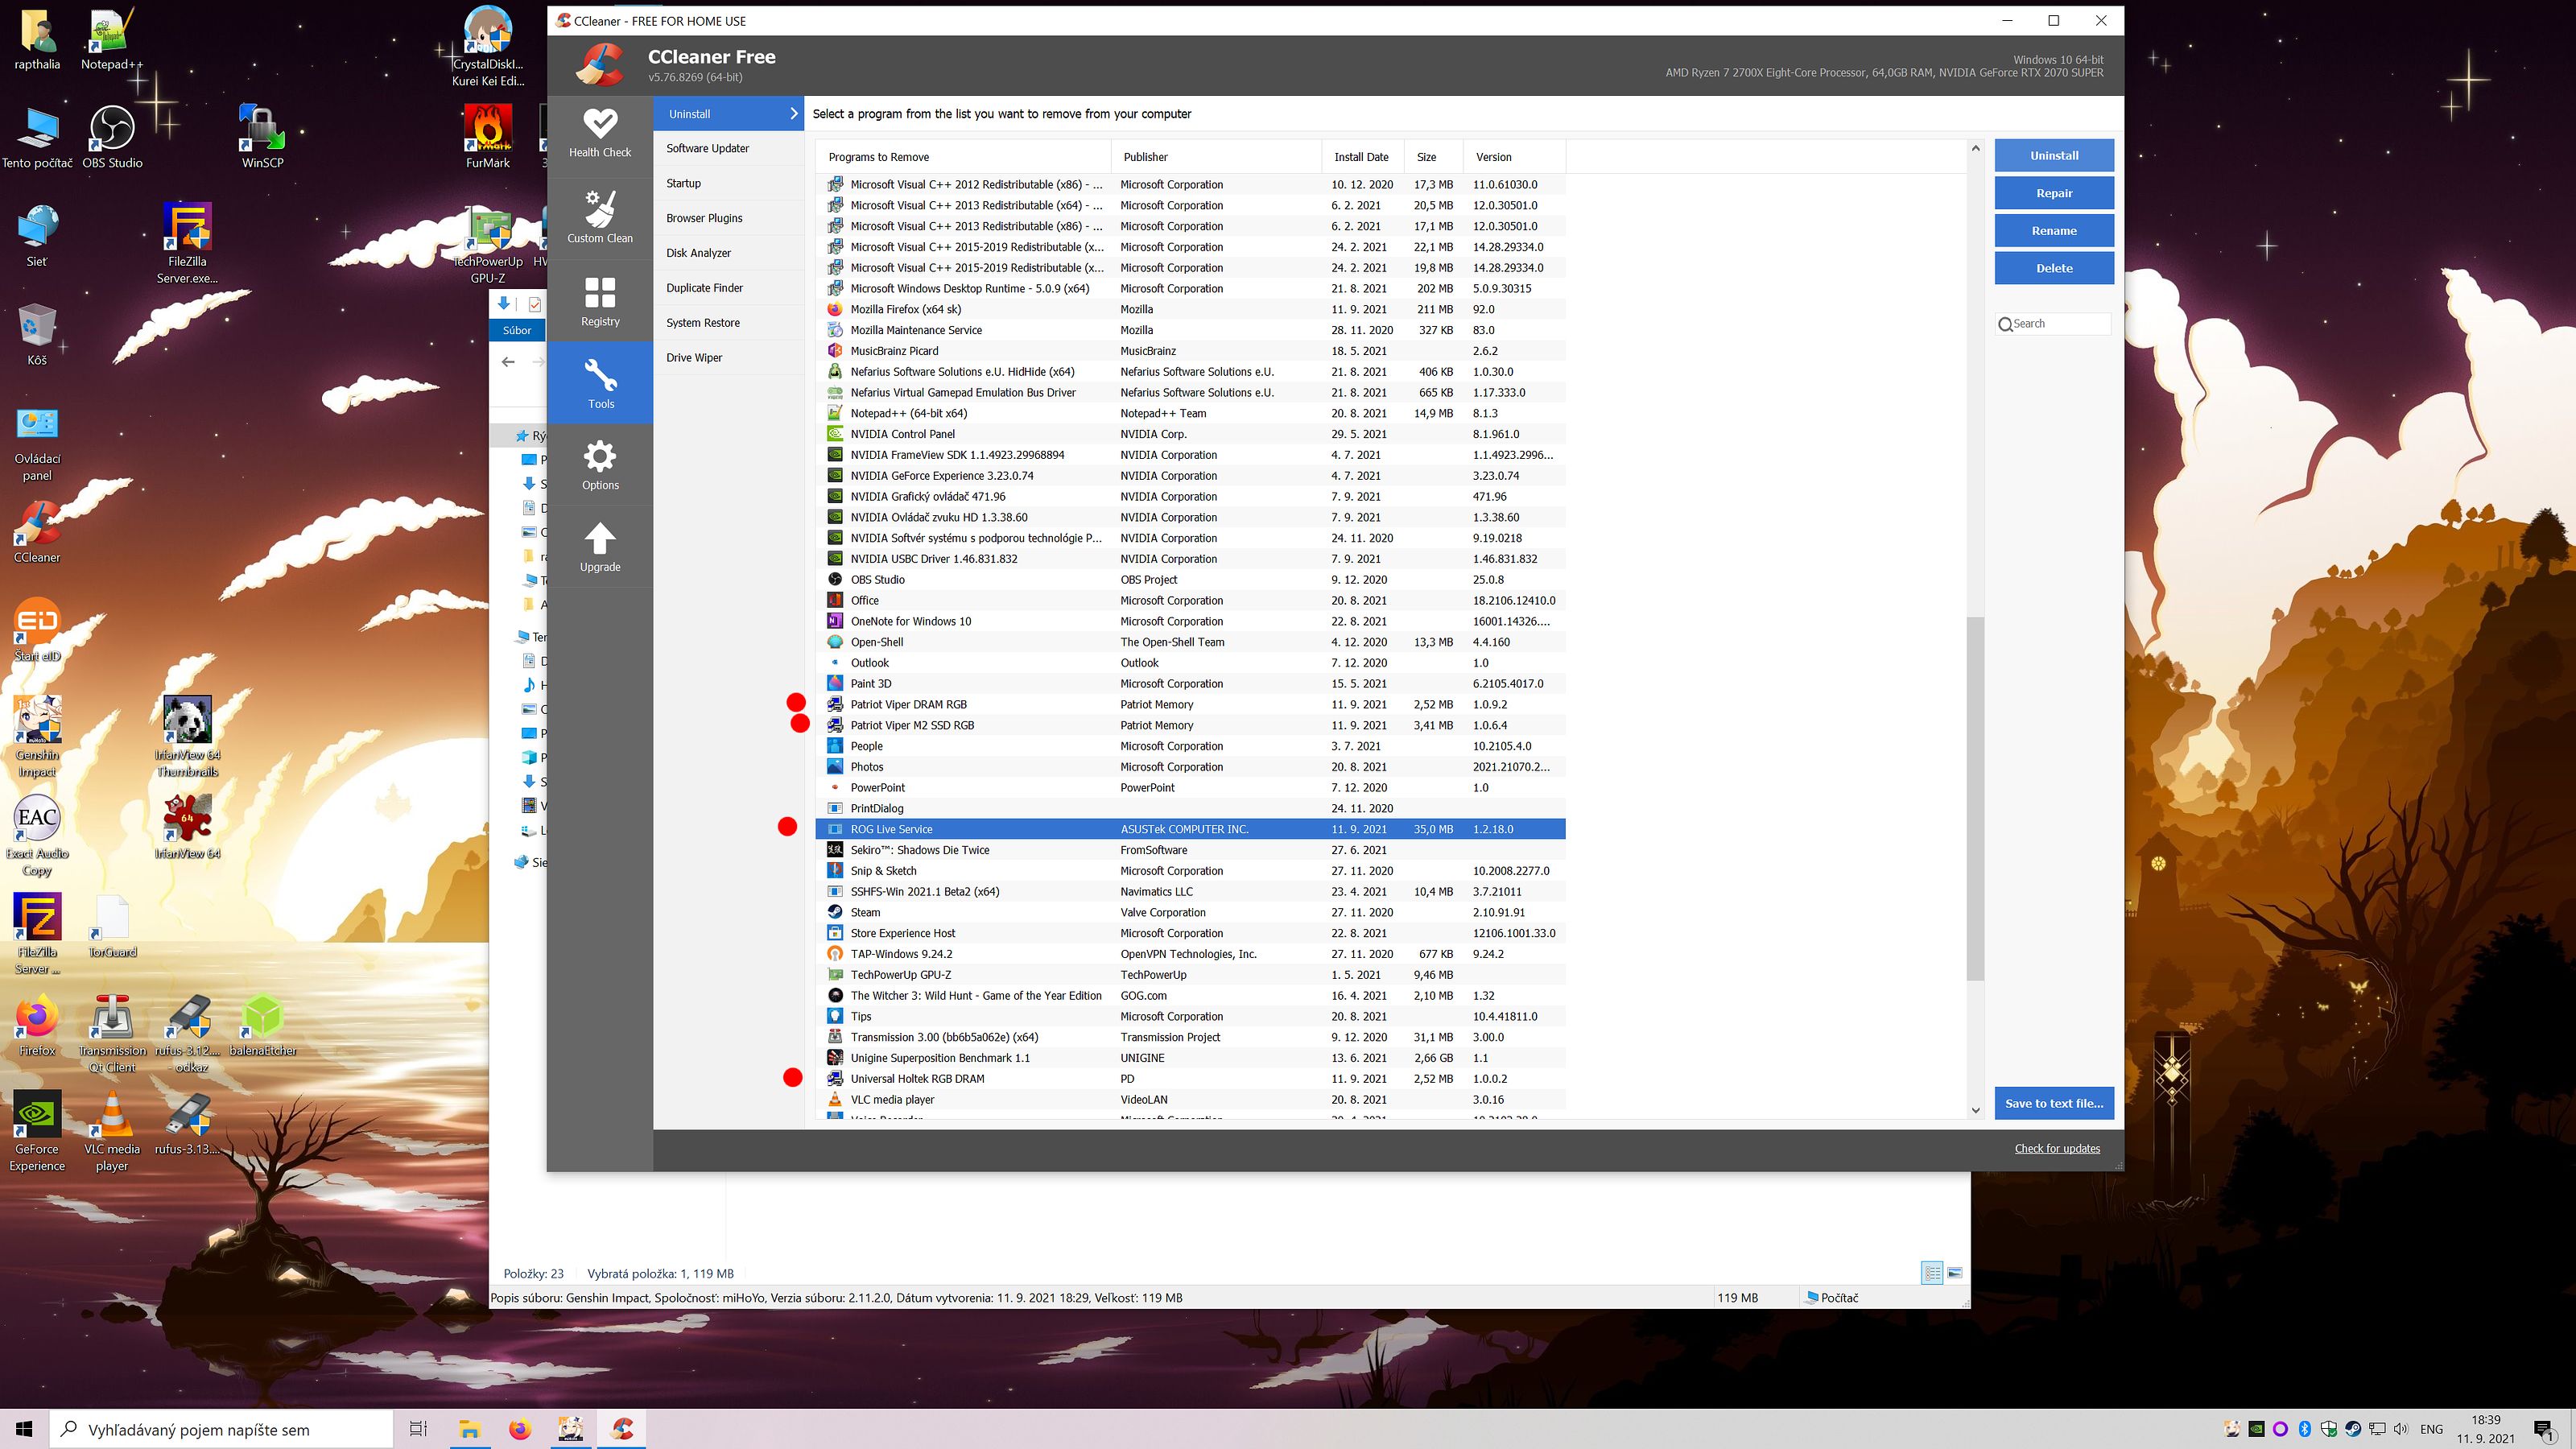Select The Witcher 3 list entry
Viewport: 2576px width, 1449px height.
pyautogui.click(x=1191, y=996)
